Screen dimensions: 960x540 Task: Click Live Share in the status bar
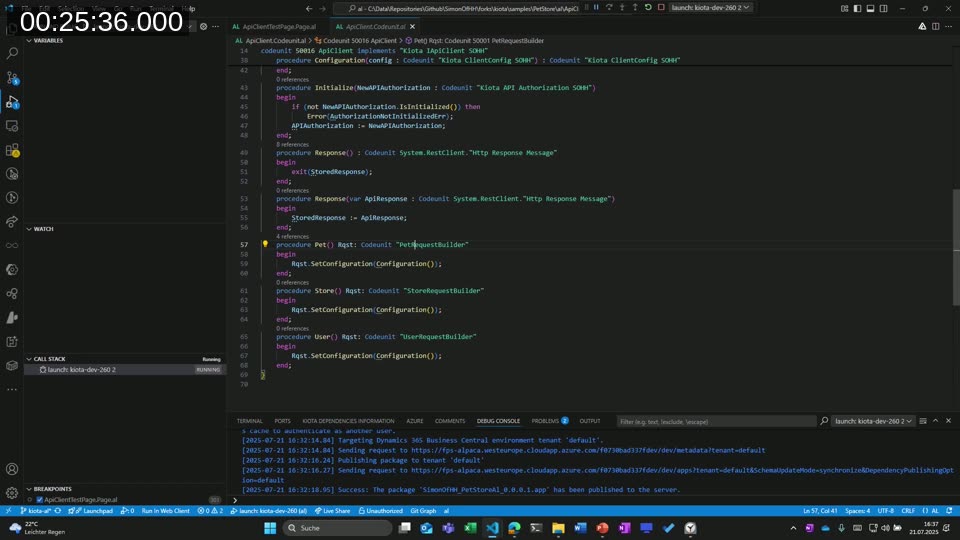coord(332,511)
